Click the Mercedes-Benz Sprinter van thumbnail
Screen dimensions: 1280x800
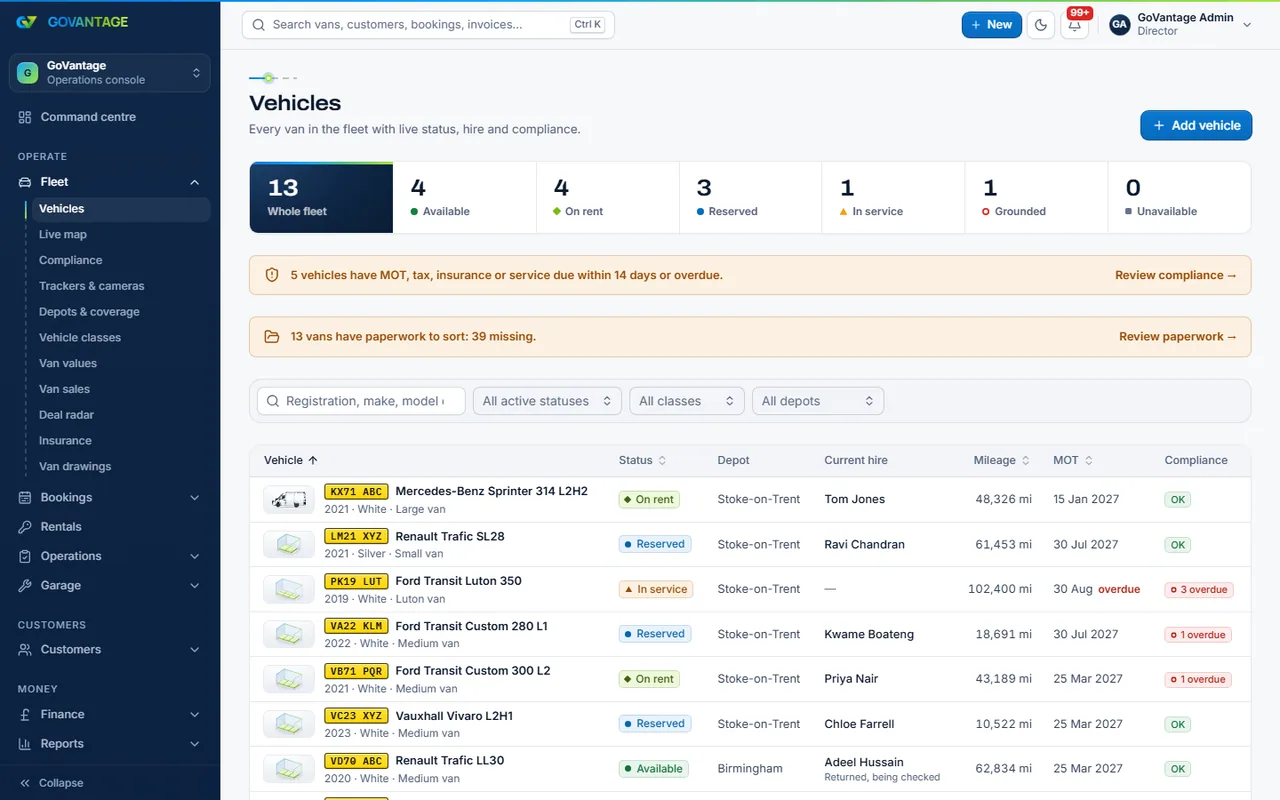tap(289, 500)
